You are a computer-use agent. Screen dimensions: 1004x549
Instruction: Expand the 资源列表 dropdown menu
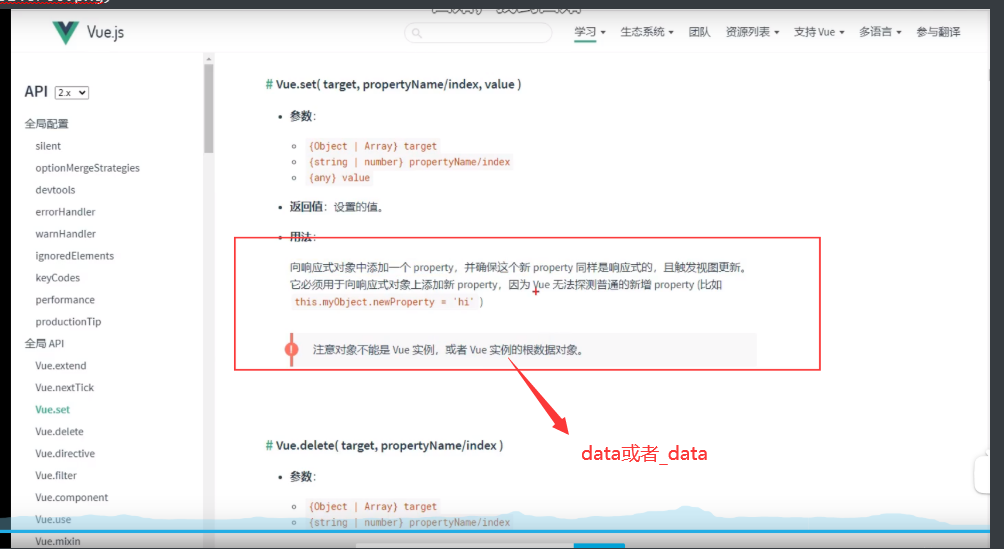(752, 32)
